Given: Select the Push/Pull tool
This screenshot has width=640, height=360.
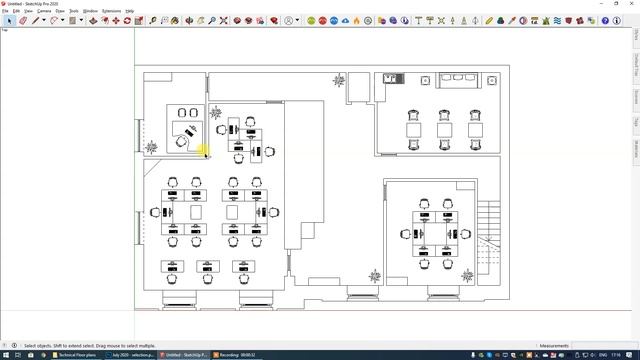Looking at the screenshot, I should click(x=93, y=20).
